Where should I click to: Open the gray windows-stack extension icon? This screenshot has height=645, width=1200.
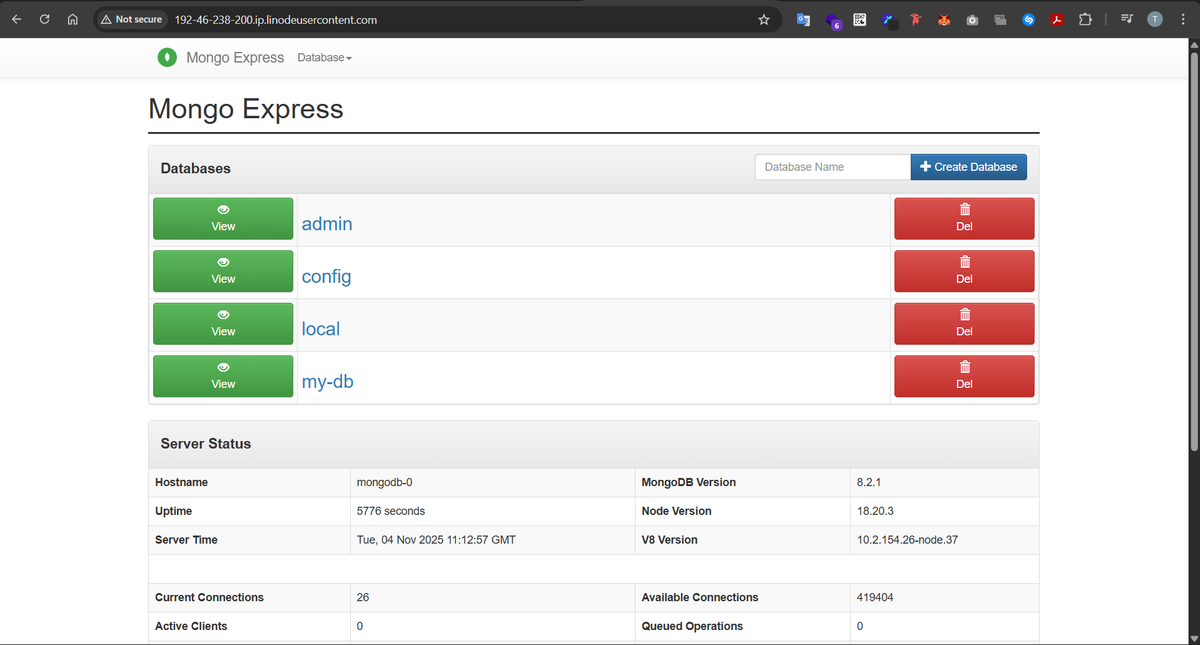click(1001, 19)
